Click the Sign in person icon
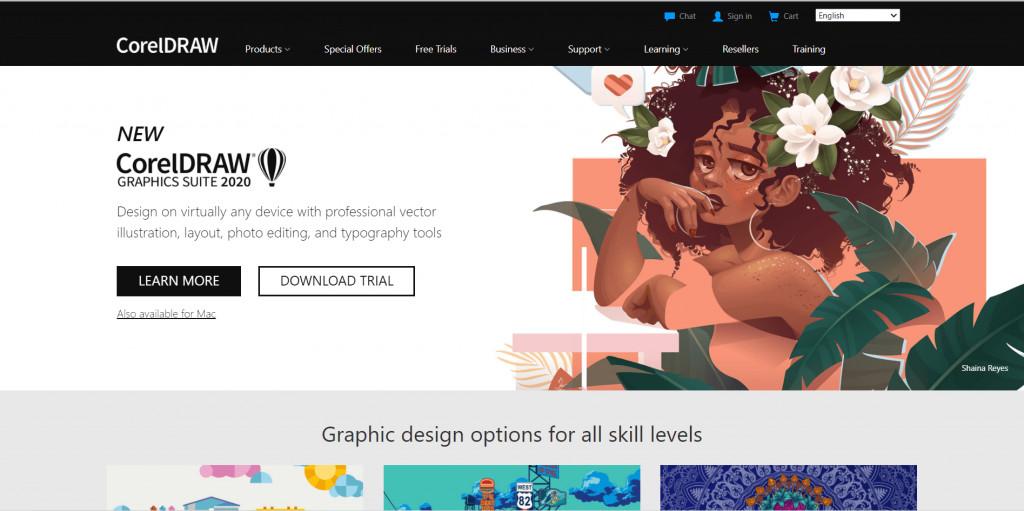1024x511 pixels. (718, 16)
